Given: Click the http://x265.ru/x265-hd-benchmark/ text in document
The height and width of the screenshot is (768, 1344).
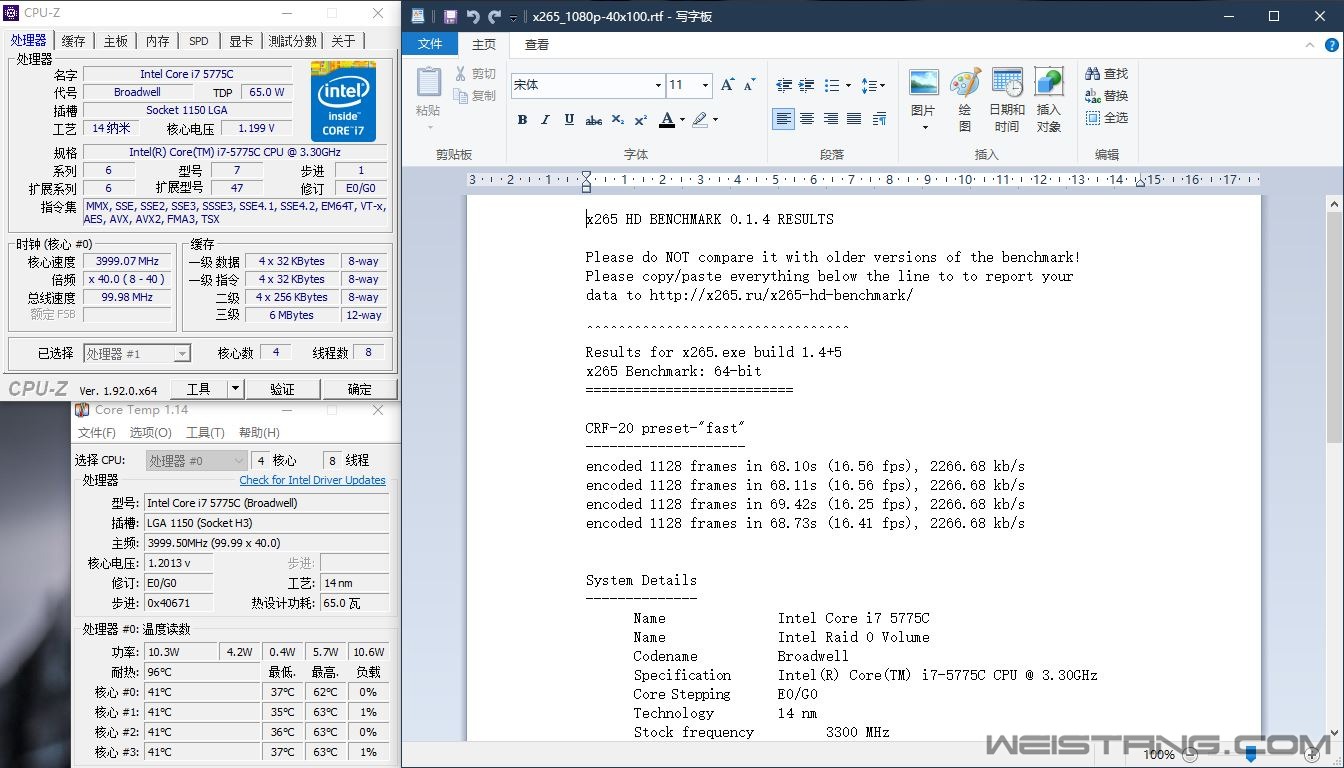Looking at the screenshot, I should 781,295.
